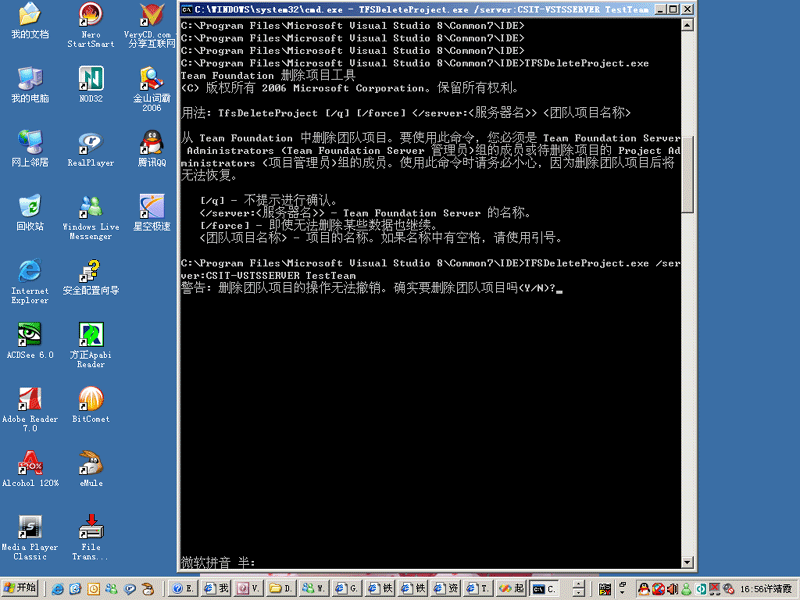Click the NOD32 tray icon
The image size is (800, 600).
coord(701,589)
